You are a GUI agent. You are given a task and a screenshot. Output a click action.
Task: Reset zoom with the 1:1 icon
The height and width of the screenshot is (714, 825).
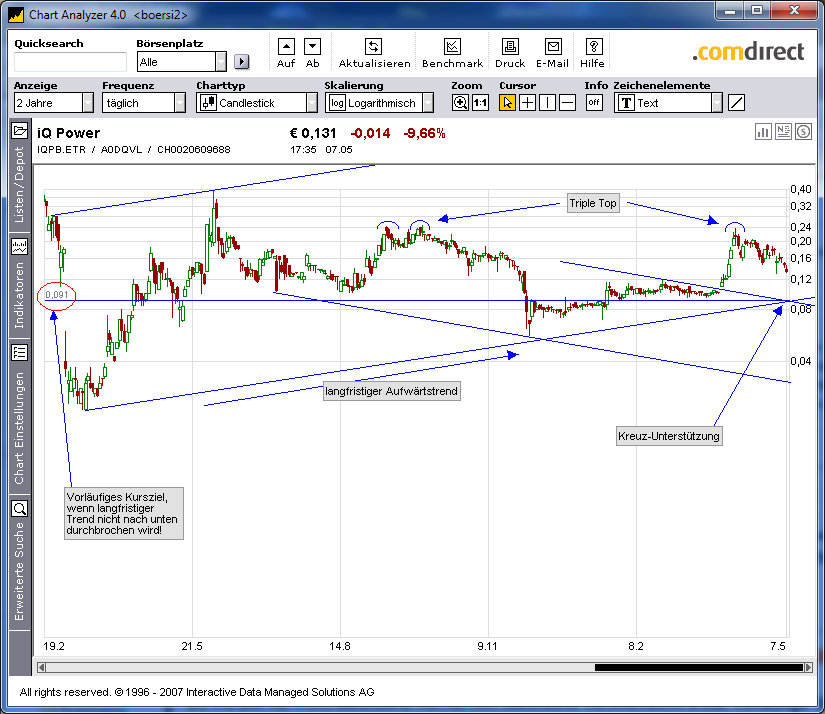pyautogui.click(x=480, y=102)
